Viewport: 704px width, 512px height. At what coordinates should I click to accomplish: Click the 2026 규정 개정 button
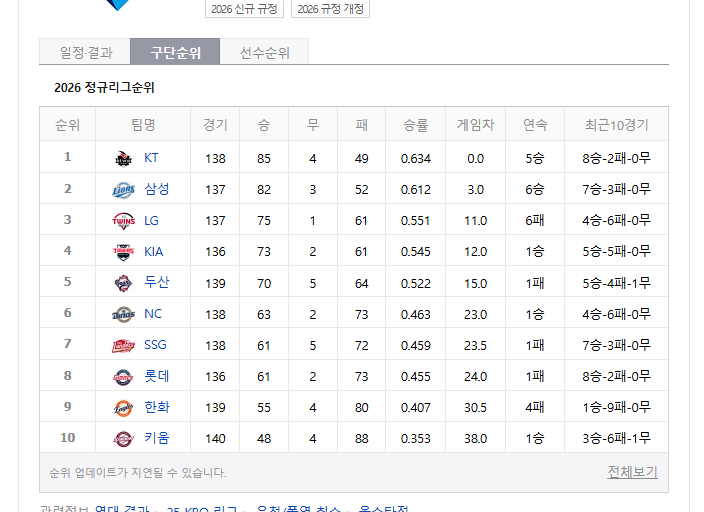330,9
